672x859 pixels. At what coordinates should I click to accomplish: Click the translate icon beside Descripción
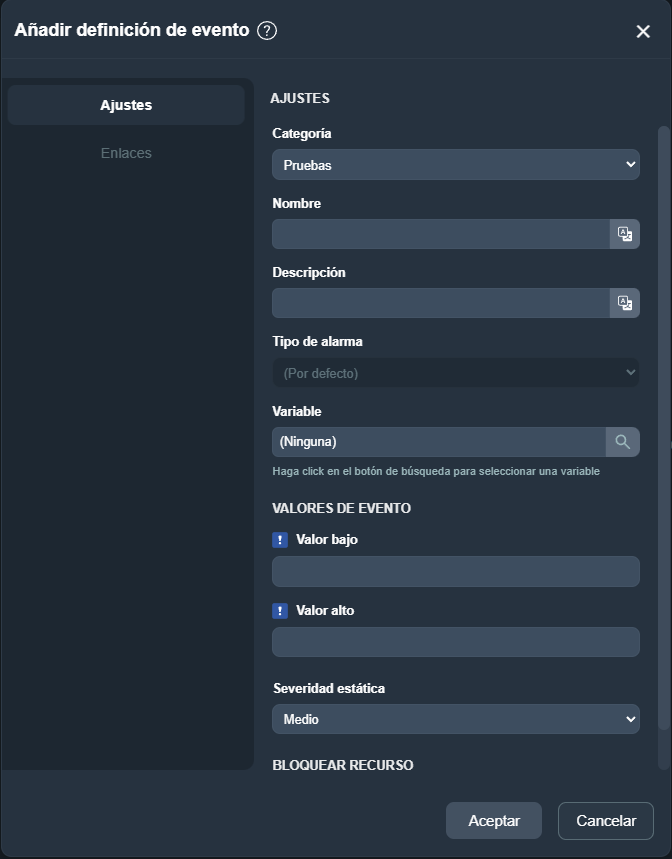pos(625,303)
